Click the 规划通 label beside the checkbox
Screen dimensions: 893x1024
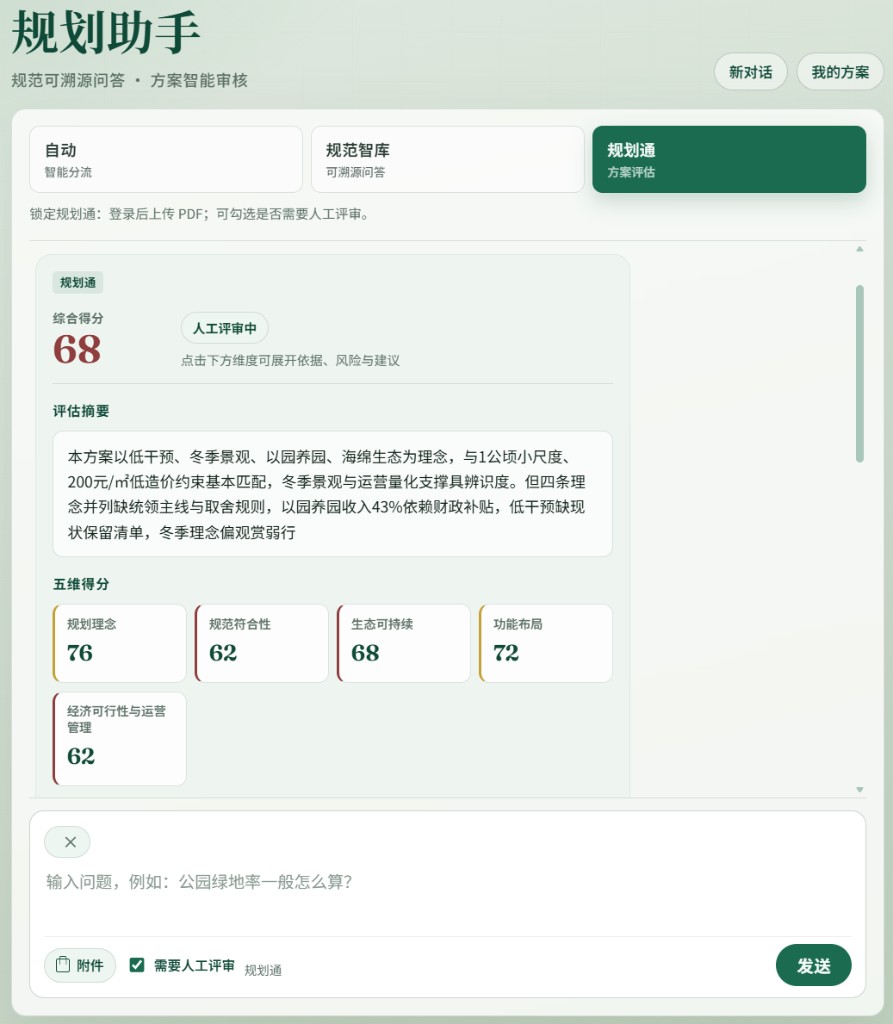pos(263,970)
